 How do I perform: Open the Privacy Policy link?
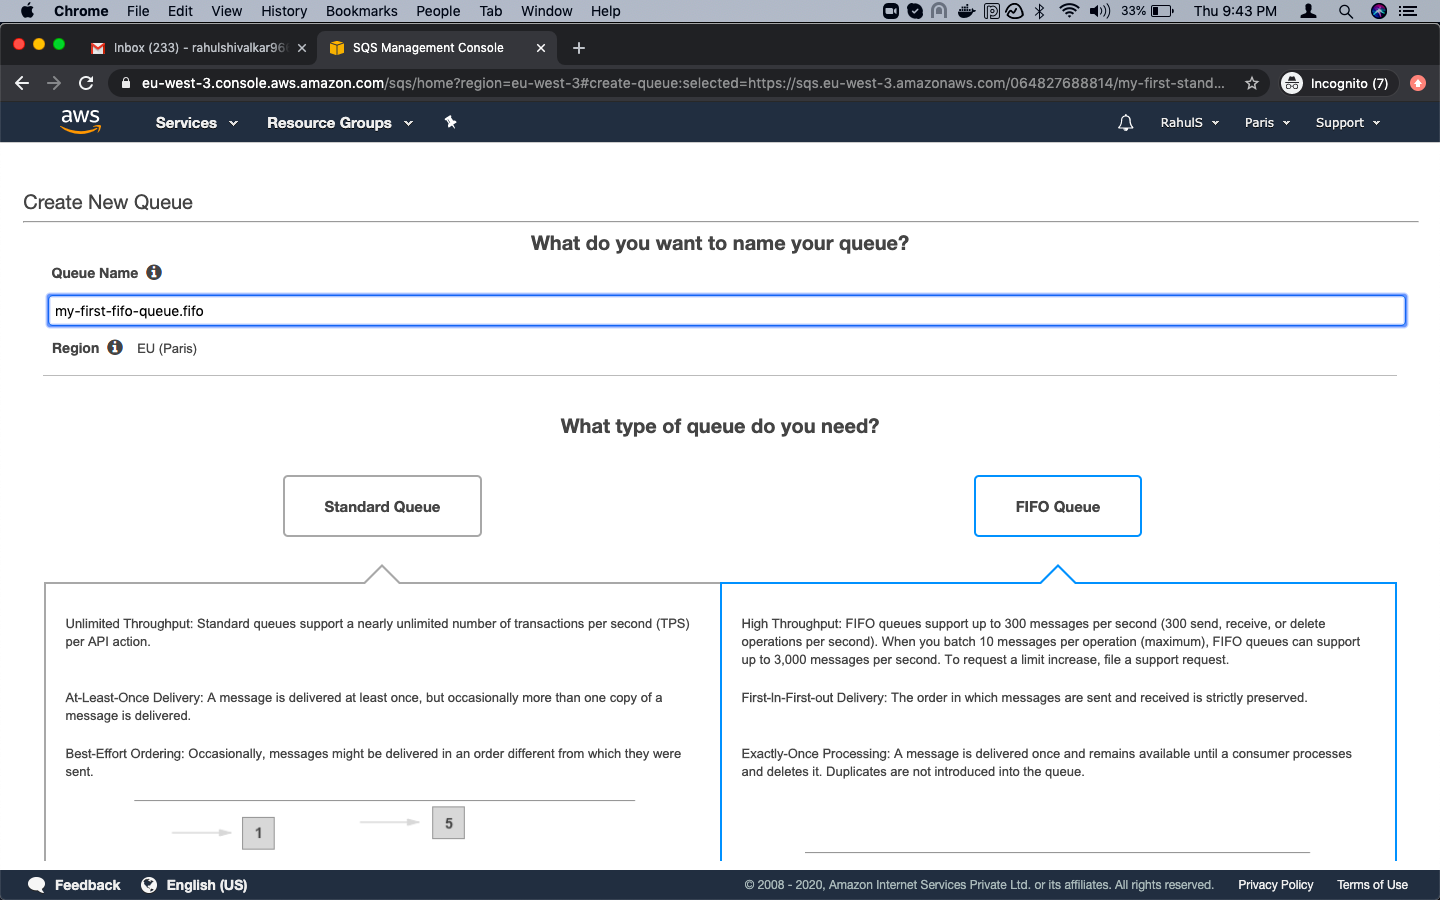(x=1276, y=885)
